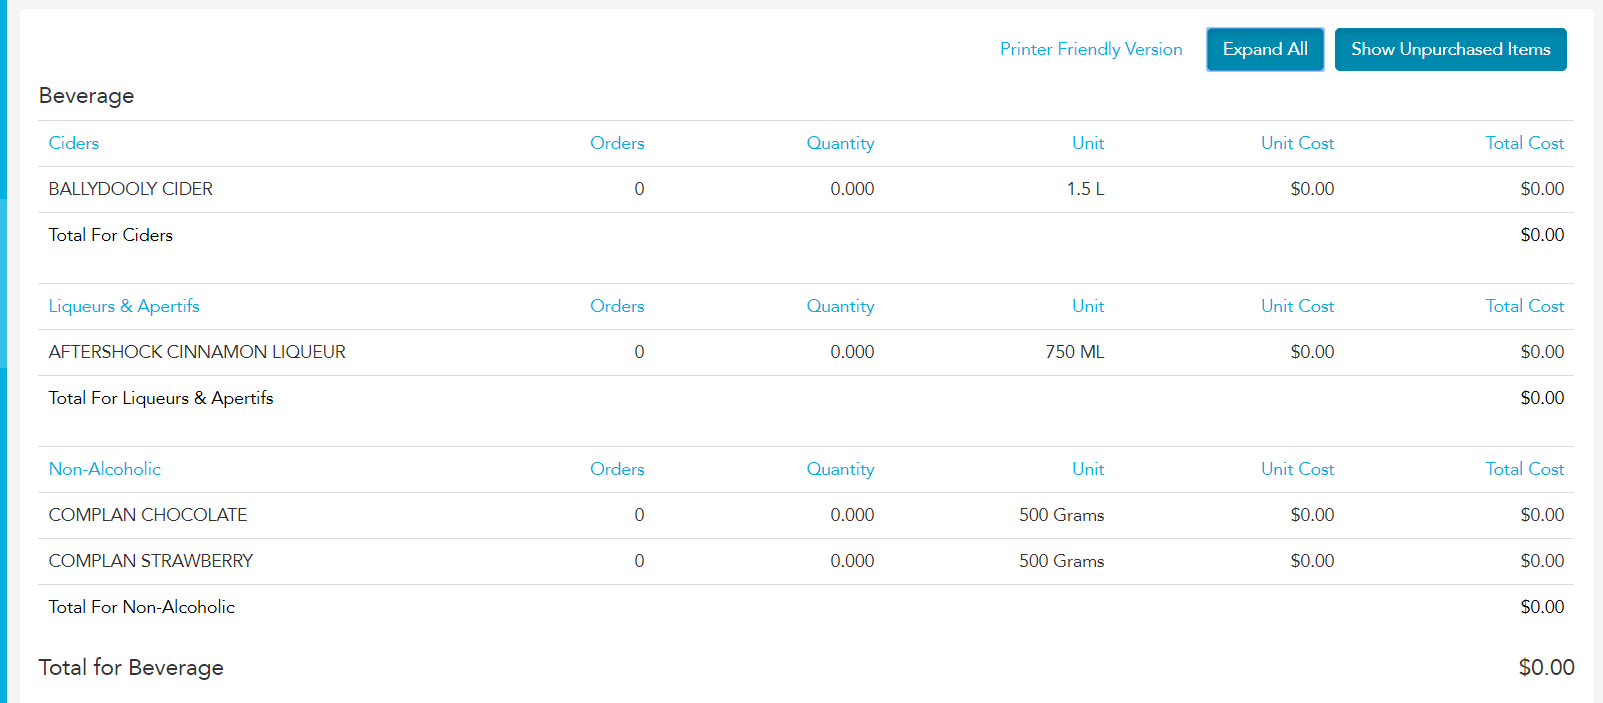Sort Ciders table by Quantity header
The height and width of the screenshot is (703, 1603).
click(840, 143)
